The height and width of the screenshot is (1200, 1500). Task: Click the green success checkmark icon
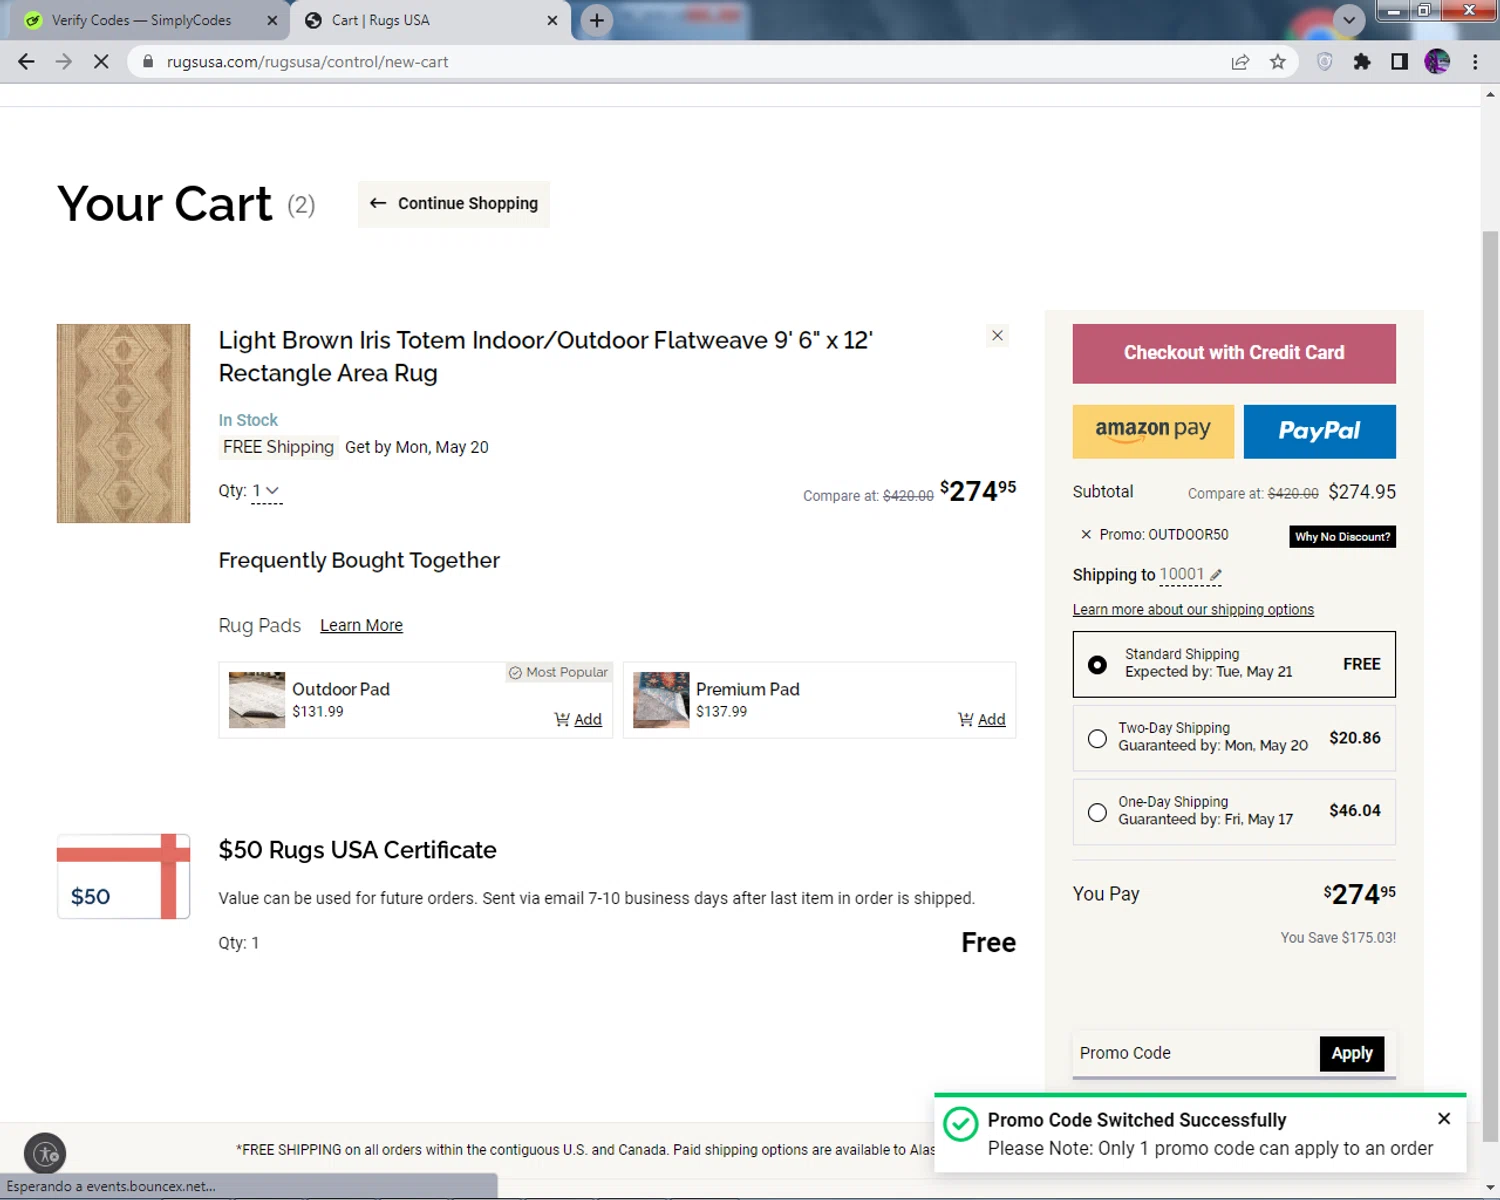tap(961, 1124)
